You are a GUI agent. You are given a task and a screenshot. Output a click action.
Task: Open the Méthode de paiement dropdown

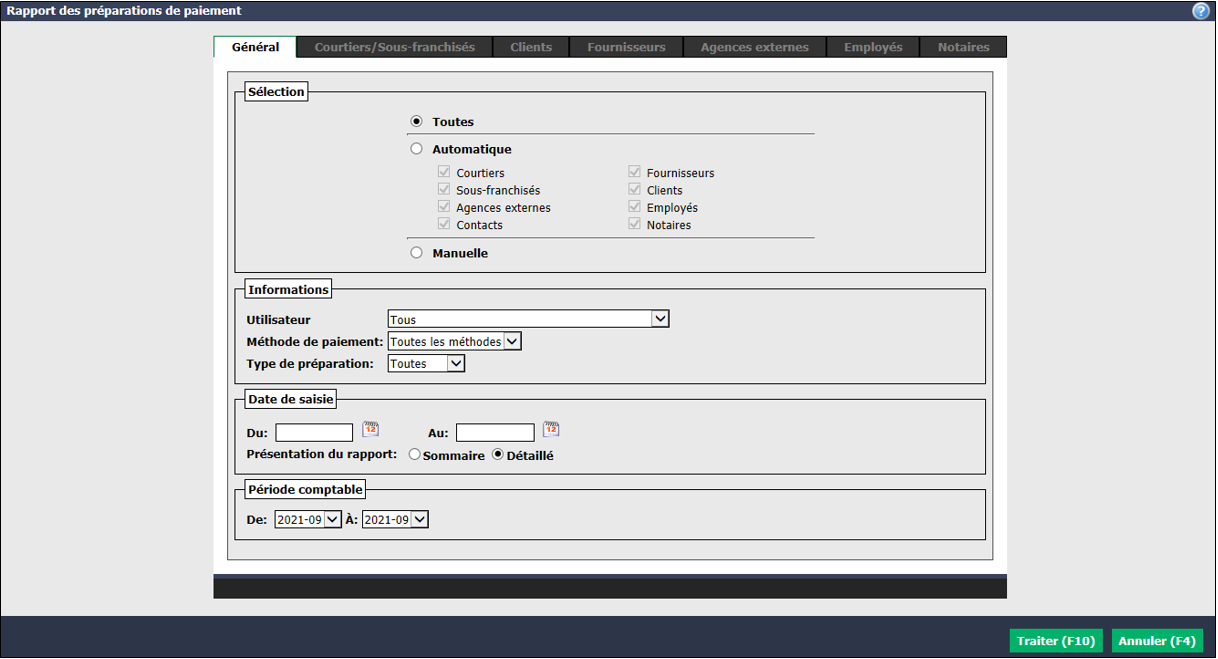455,341
